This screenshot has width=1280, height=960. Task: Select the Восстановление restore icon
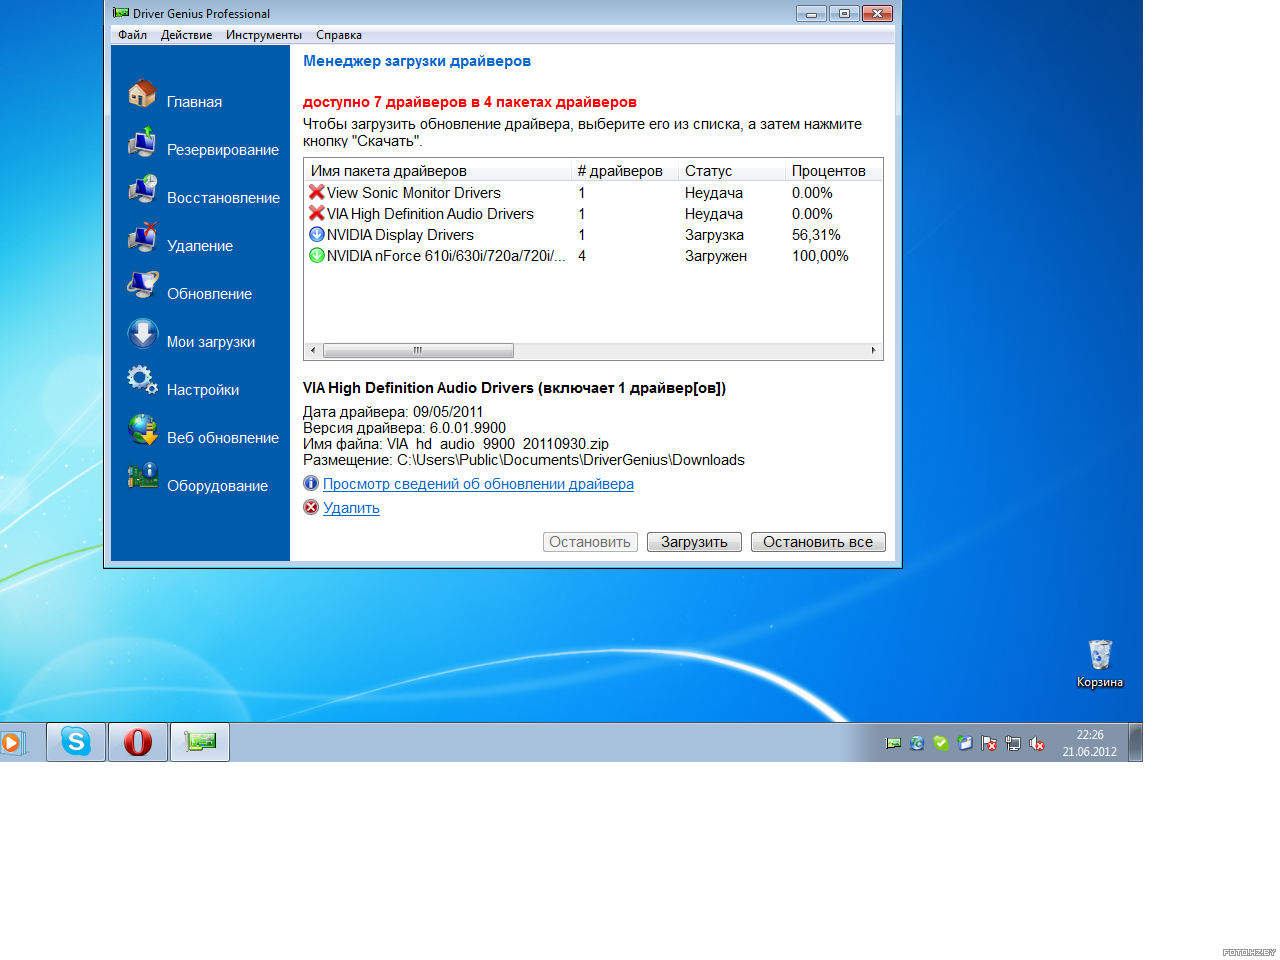click(x=142, y=190)
